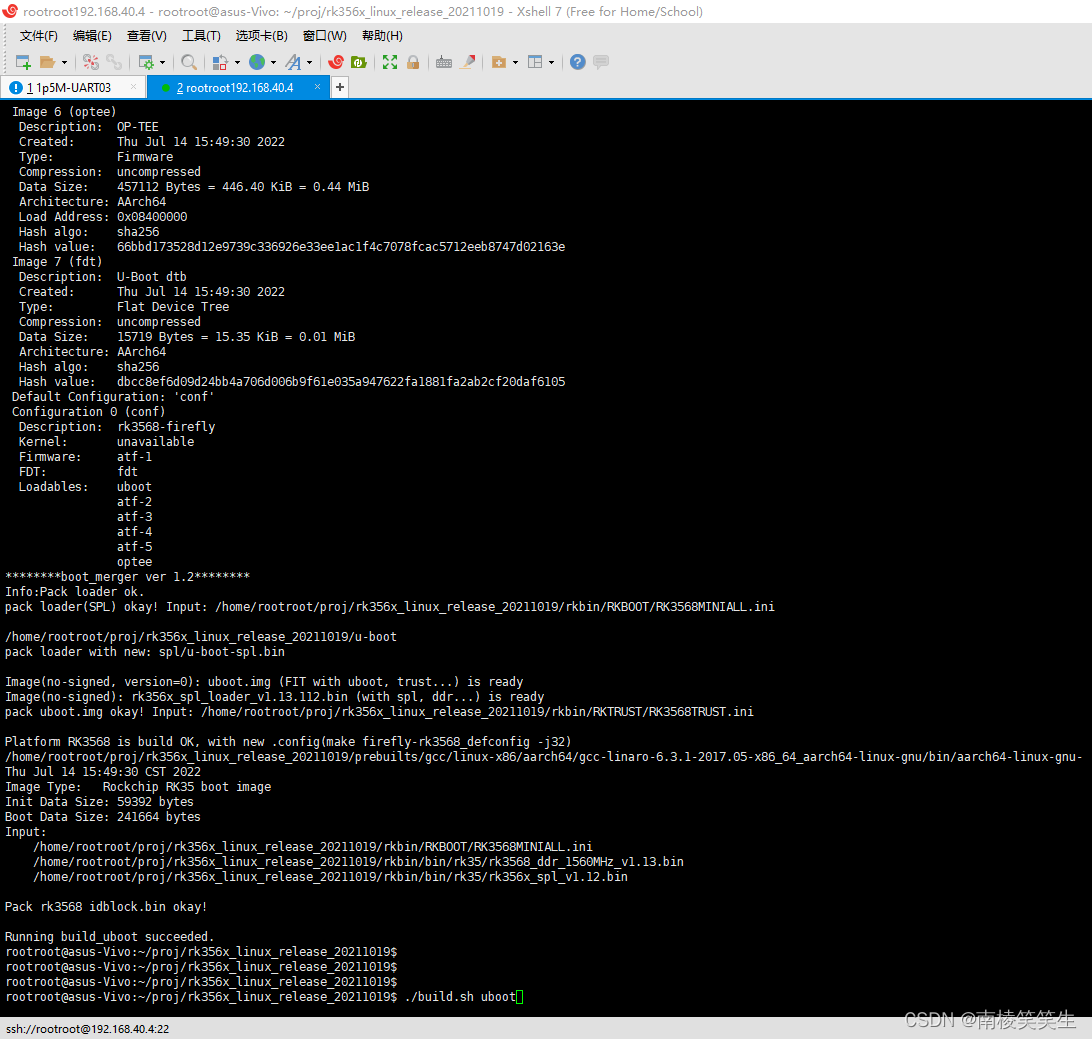Image resolution: width=1092 pixels, height=1039 pixels.
Task: Click the folder with plus toolbar icon
Action: [499, 62]
